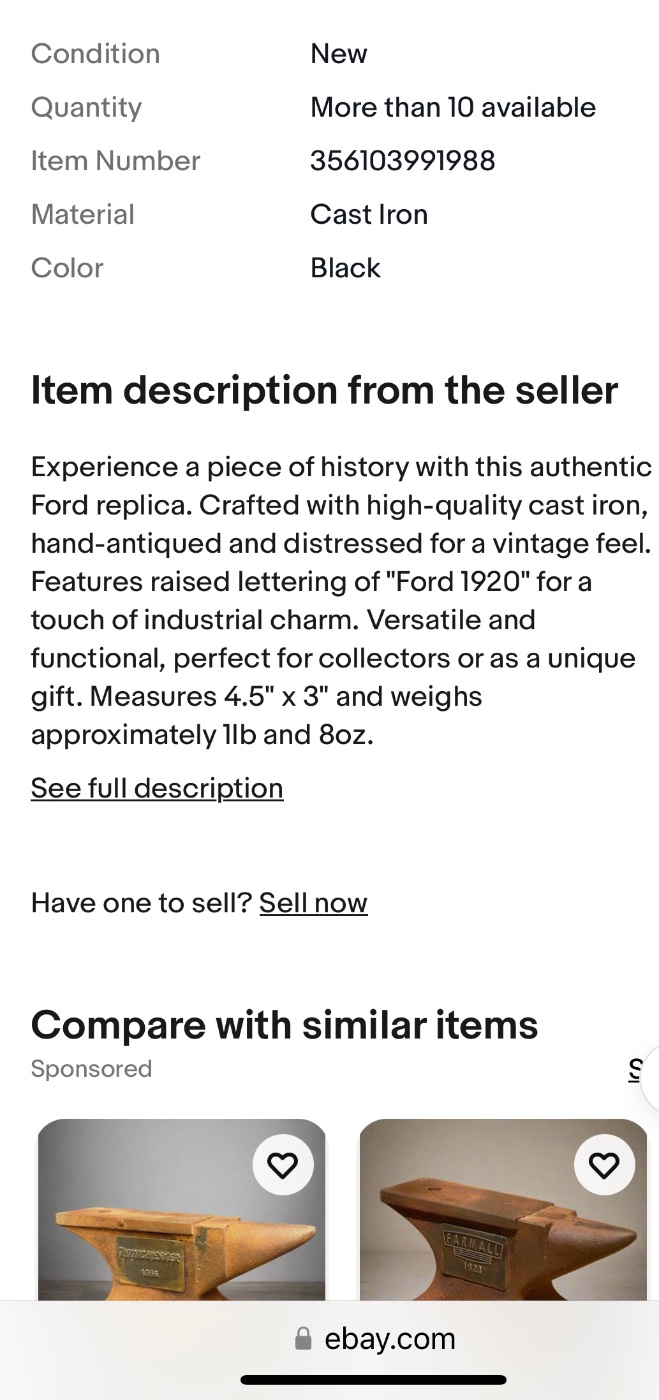The image size is (659, 1400).
Task: Tap the New condition value
Action: tap(338, 54)
